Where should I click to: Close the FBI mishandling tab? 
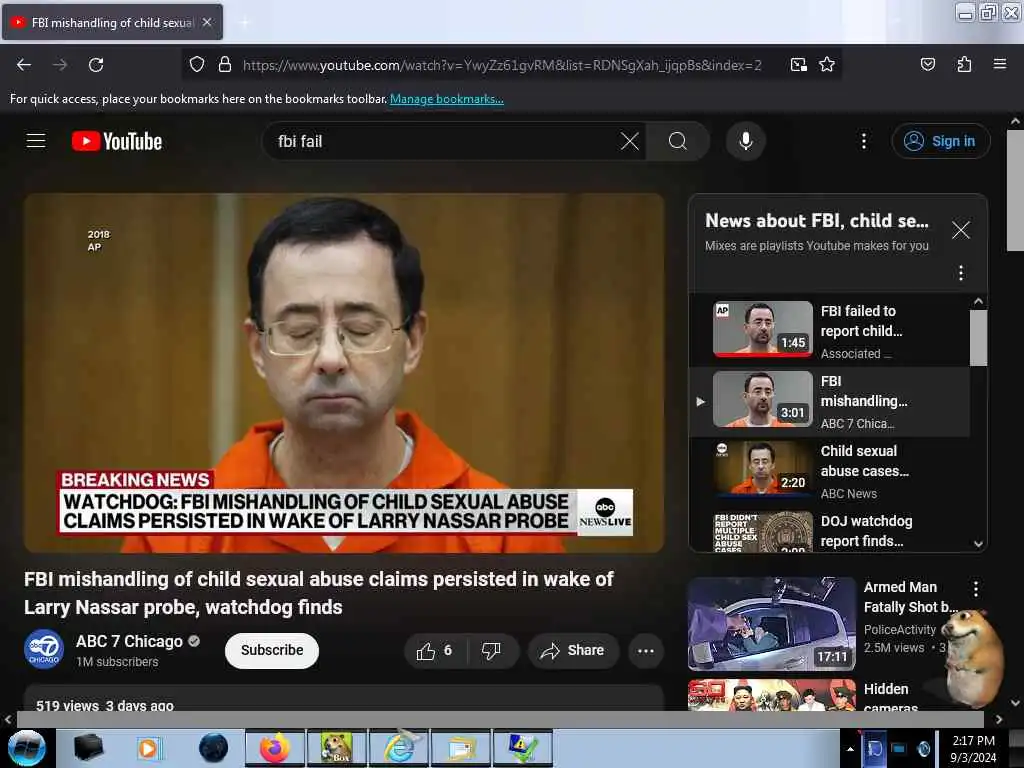[x=207, y=22]
